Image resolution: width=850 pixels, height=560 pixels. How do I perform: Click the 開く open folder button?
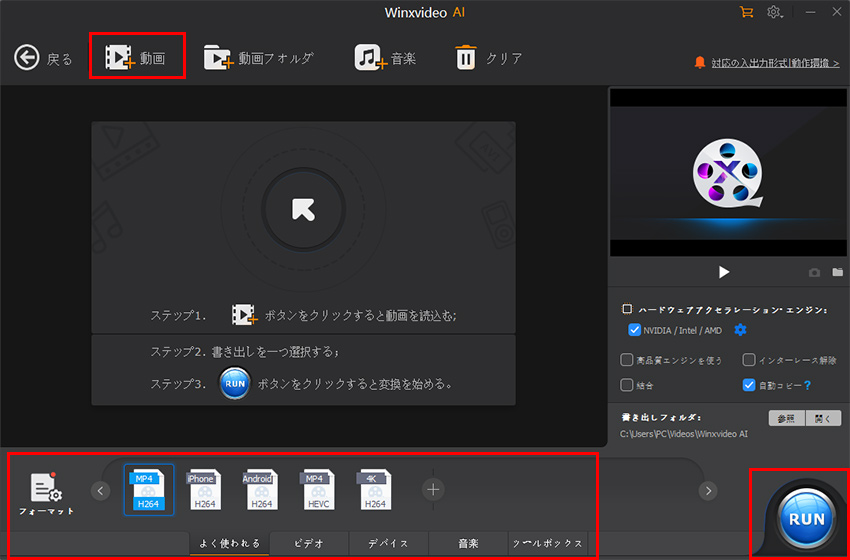coord(823,418)
